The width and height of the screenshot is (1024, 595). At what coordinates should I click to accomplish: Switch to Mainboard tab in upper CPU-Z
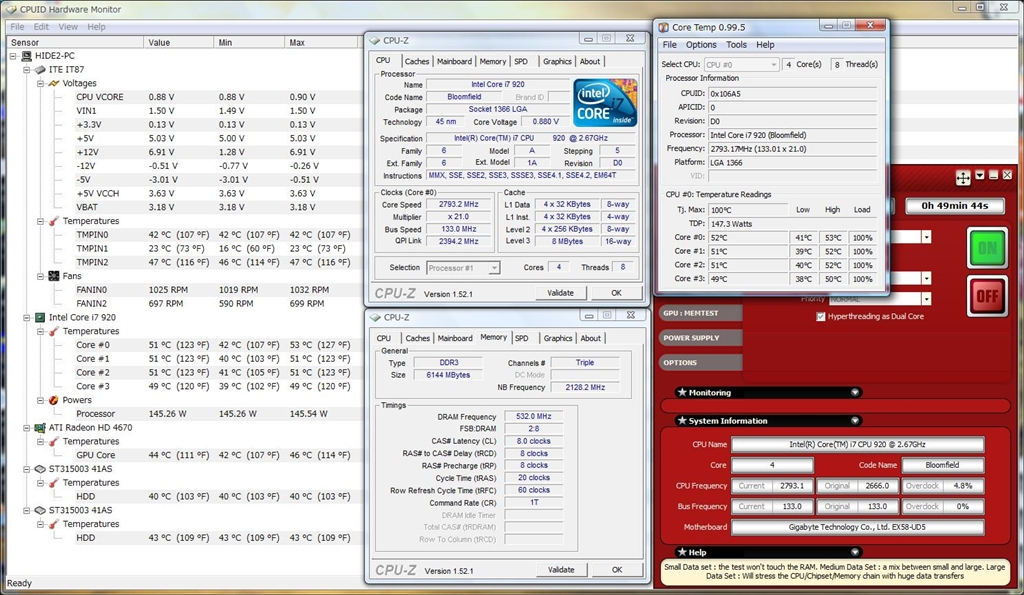pos(454,61)
